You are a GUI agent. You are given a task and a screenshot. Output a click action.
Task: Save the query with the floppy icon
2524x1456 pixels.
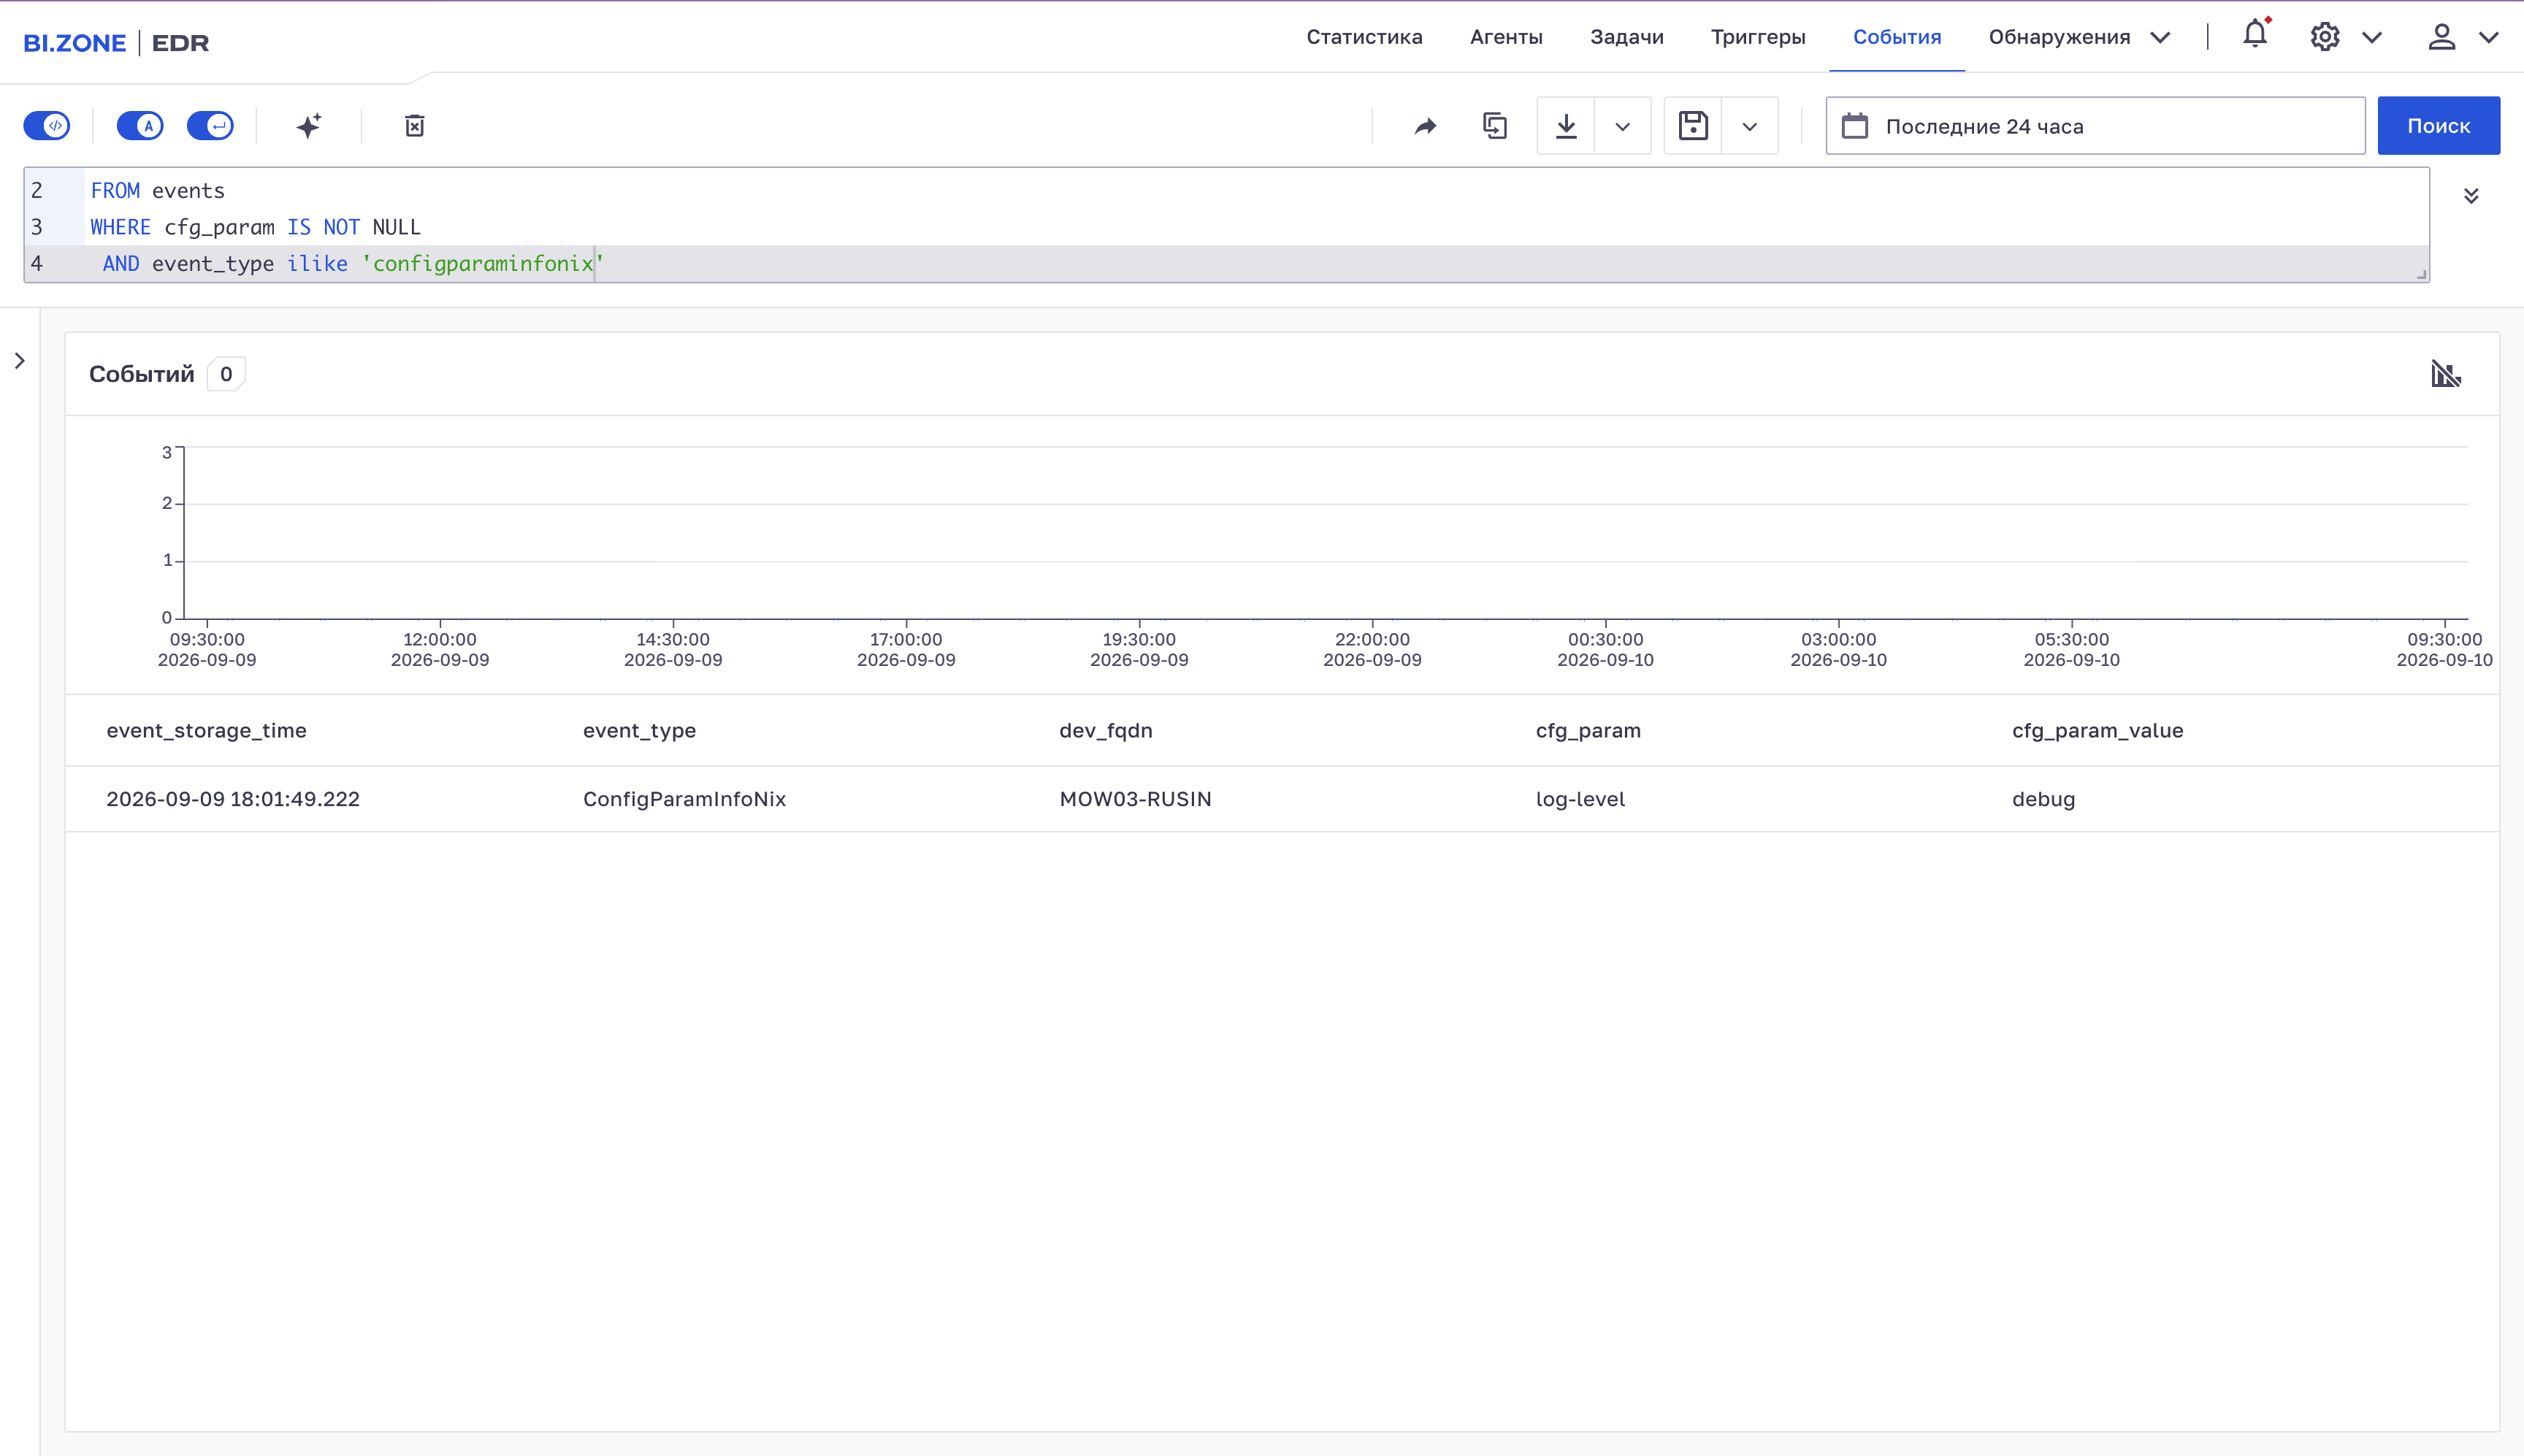[1693, 126]
